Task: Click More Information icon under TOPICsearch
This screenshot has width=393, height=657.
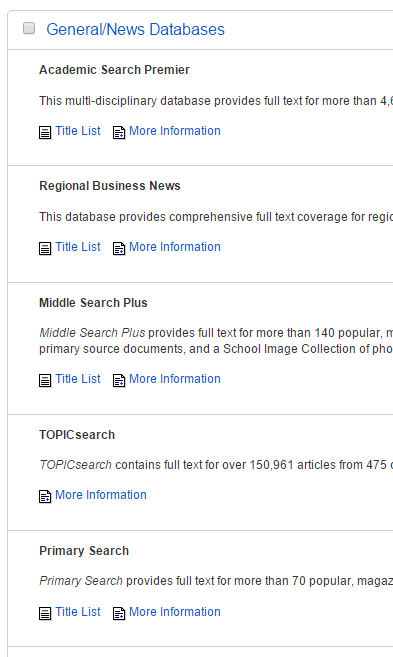Action: click(45, 497)
